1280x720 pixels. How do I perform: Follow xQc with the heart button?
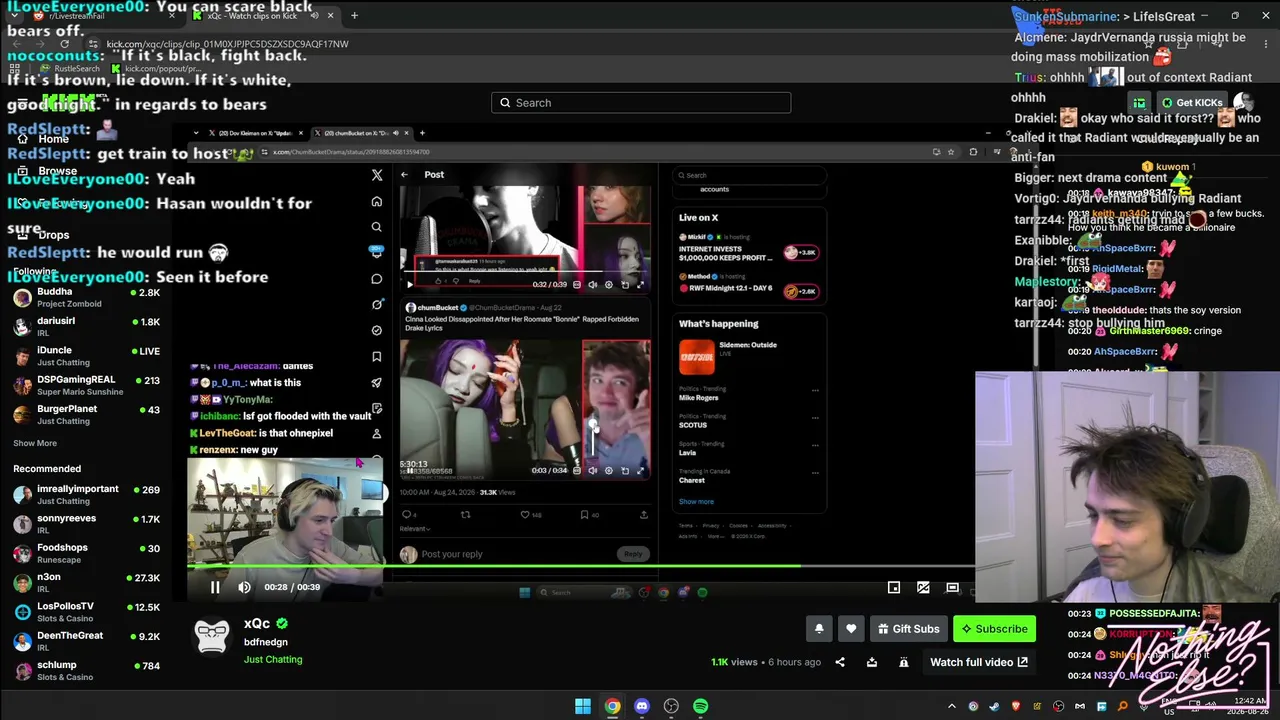coord(851,629)
